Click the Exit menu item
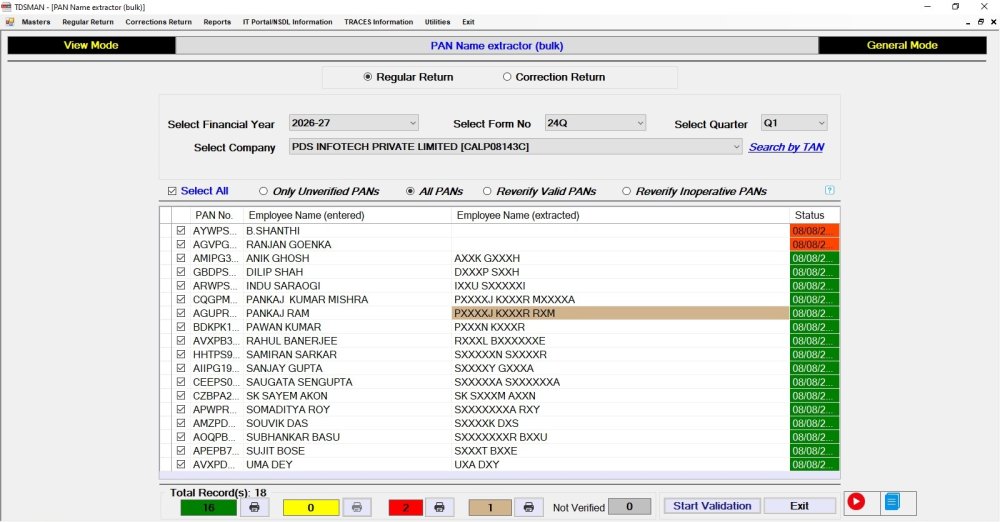Screen dimensions: 1000x522 pos(468,22)
